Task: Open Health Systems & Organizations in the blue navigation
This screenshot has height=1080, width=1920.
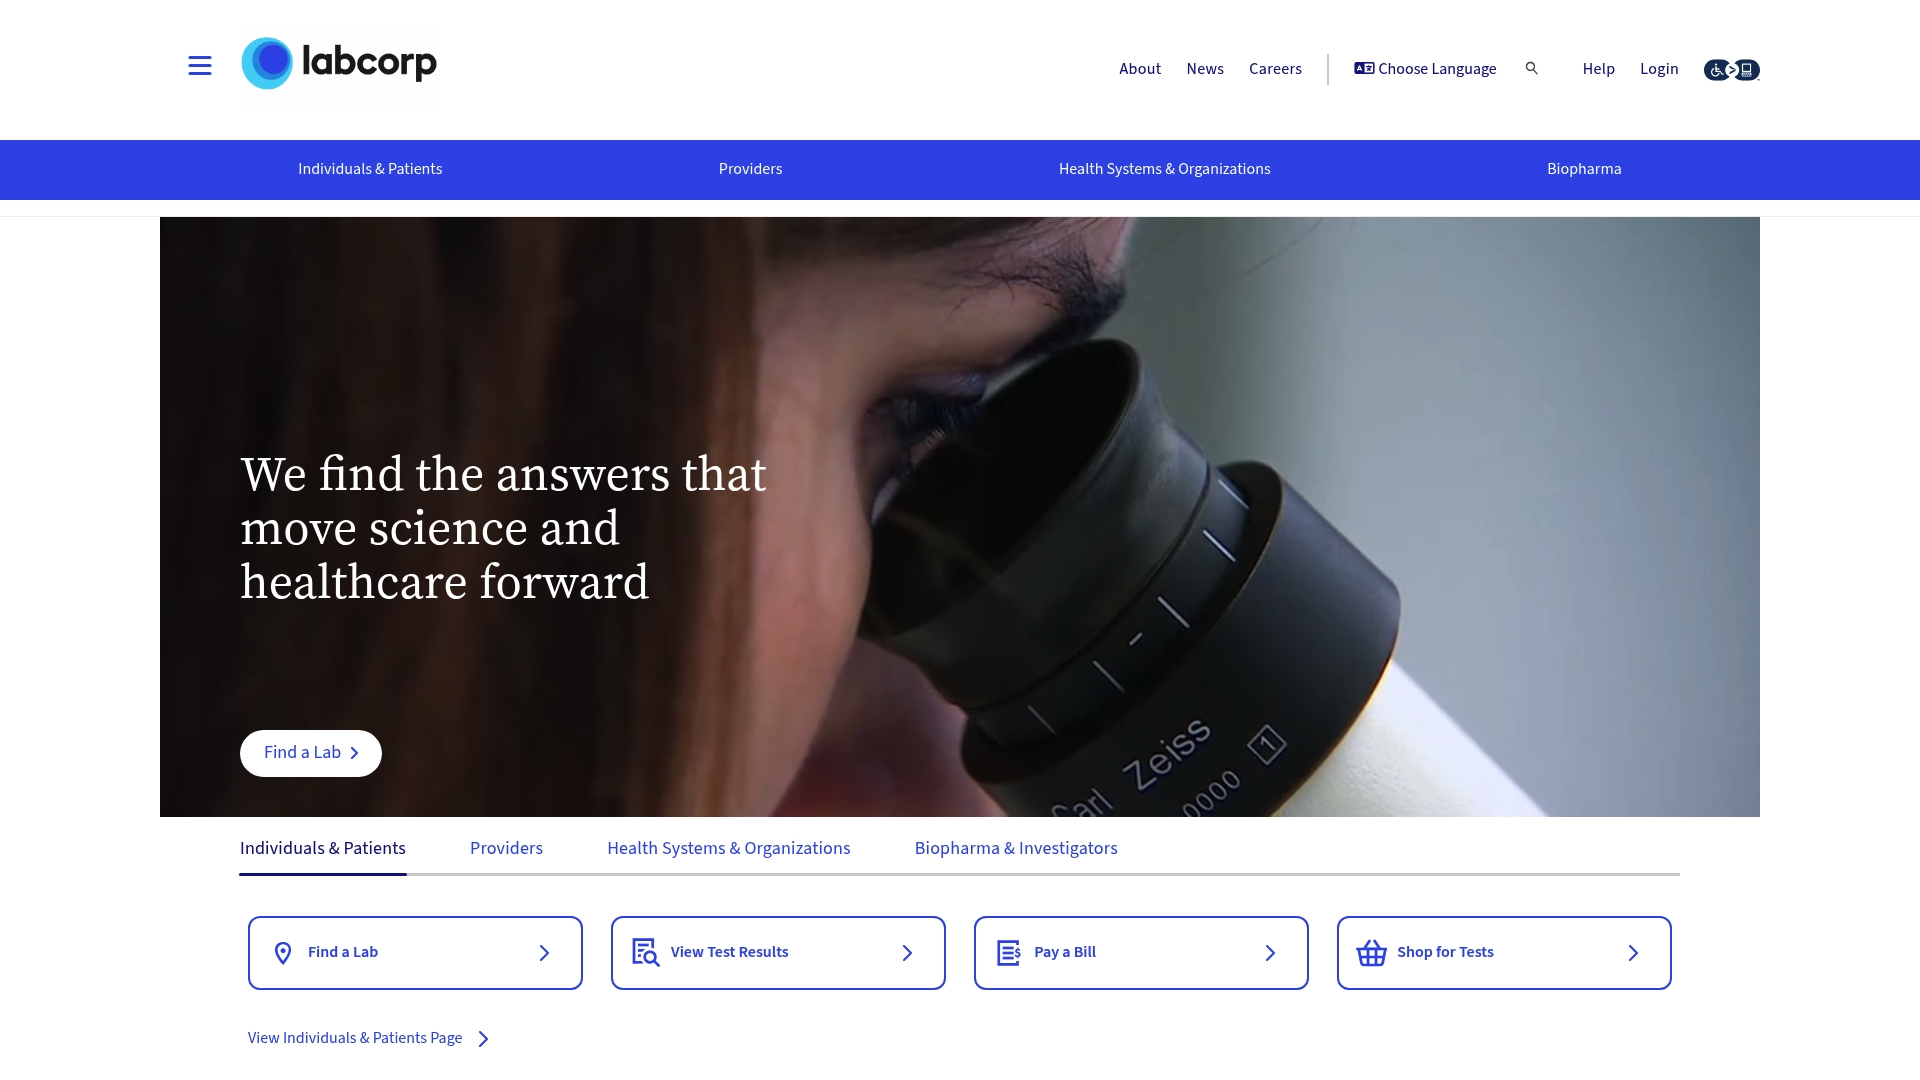Action: (x=1164, y=169)
